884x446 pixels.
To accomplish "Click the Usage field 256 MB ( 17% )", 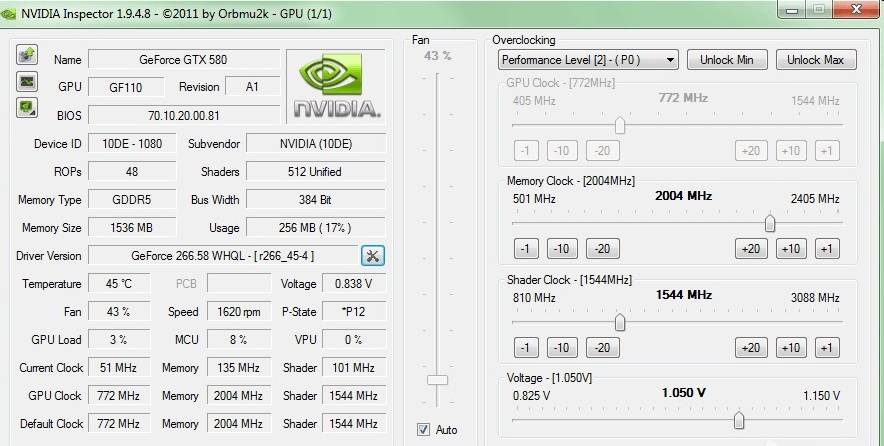I will click(x=316, y=228).
